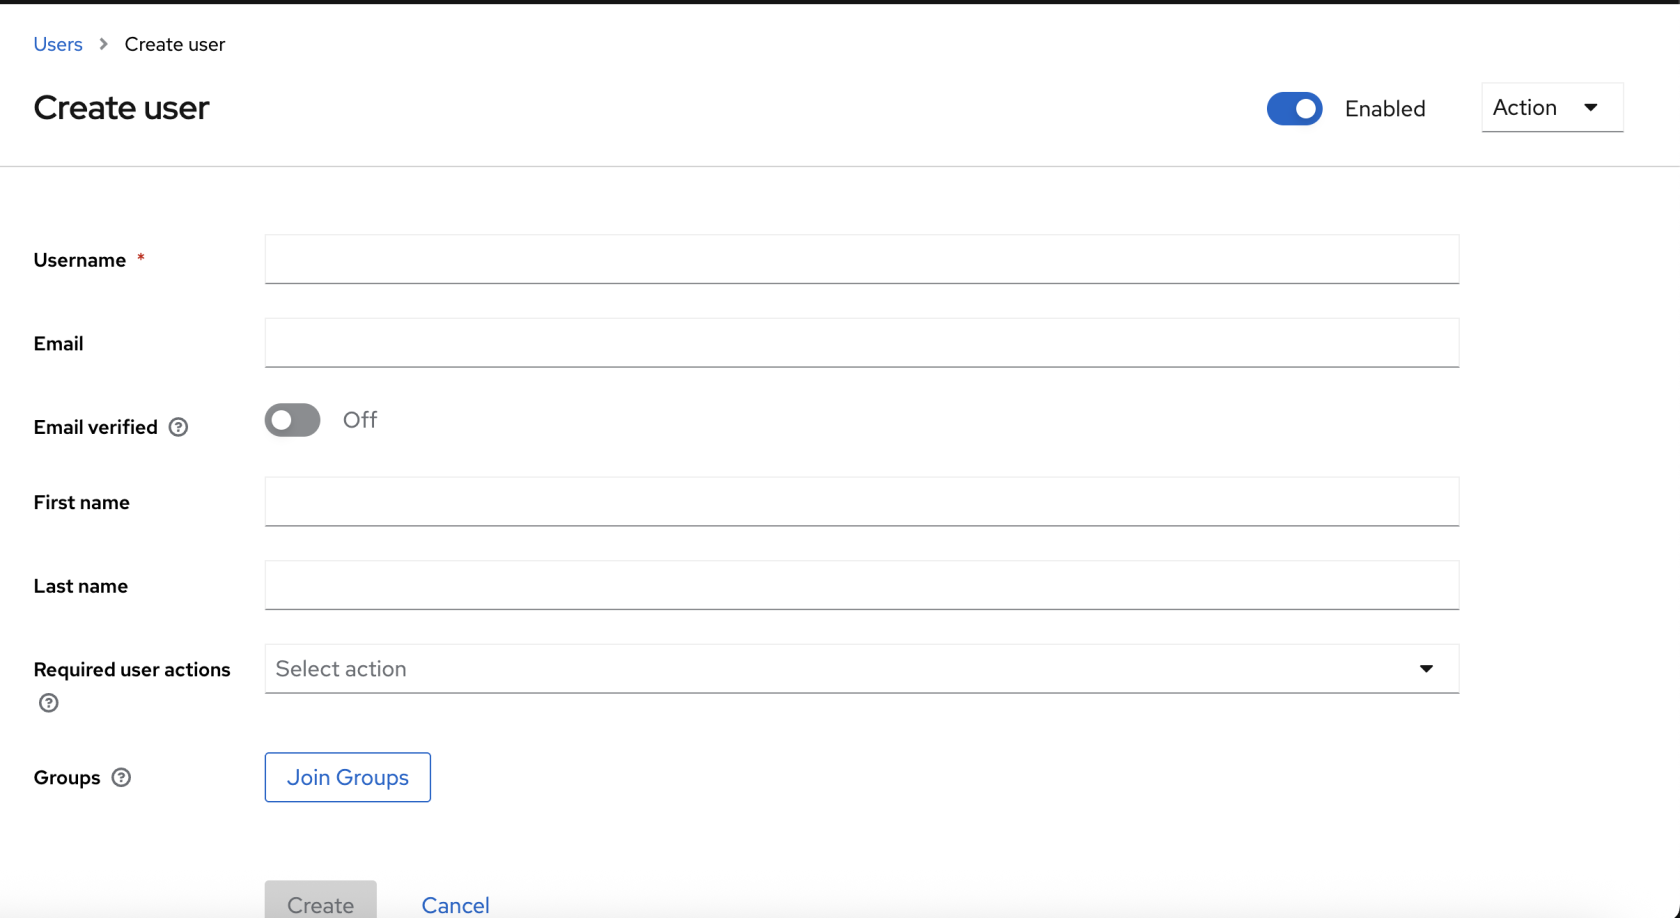Viewport: 1680px width, 918px height.
Task: Cancel the user creation
Action: pyautogui.click(x=455, y=904)
